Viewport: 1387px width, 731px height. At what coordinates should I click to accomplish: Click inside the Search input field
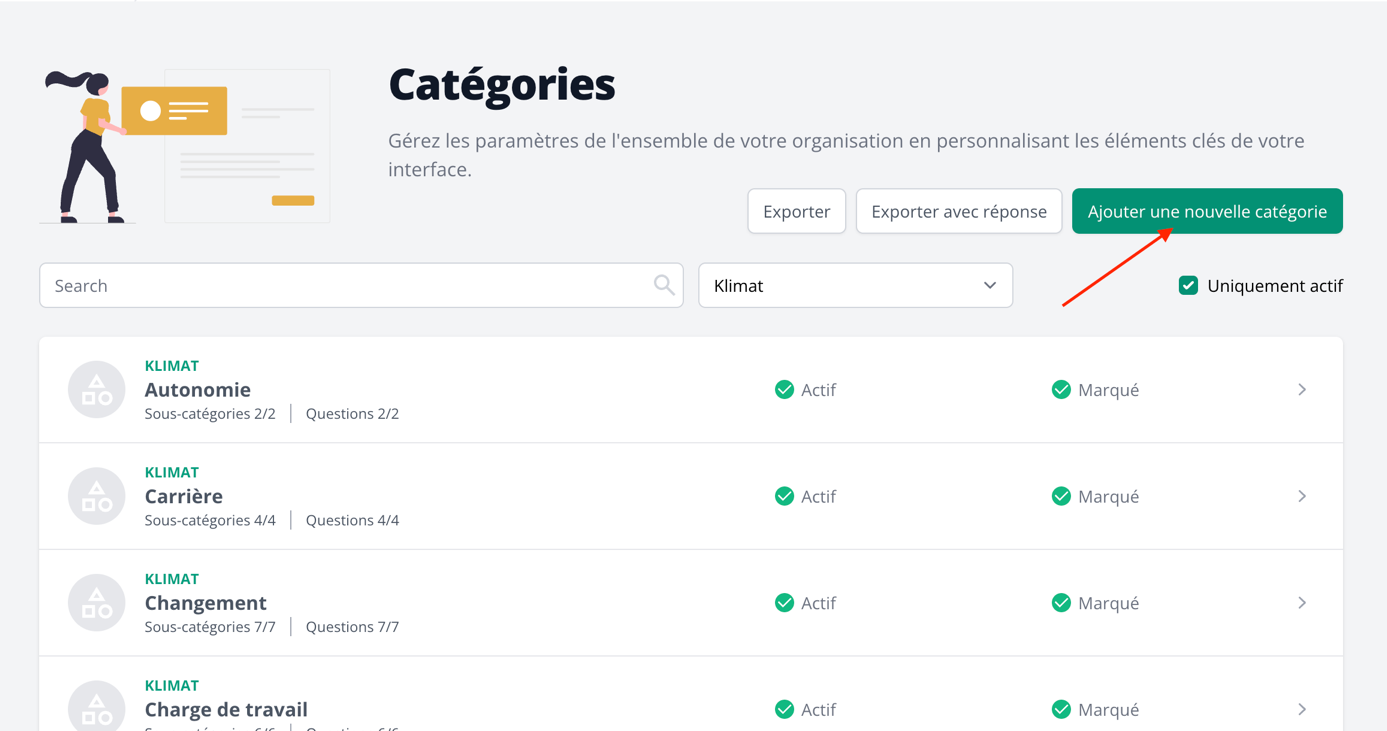pos(300,285)
